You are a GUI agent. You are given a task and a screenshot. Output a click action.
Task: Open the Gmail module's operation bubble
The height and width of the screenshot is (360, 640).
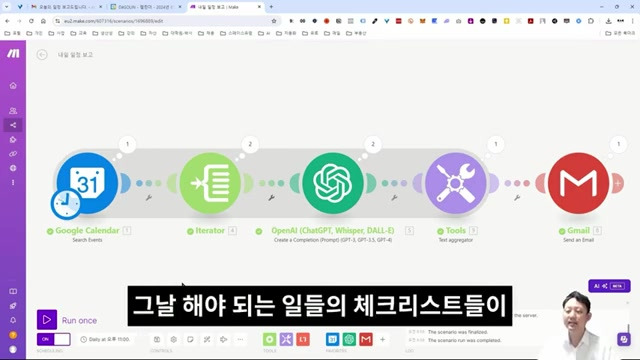[x=618, y=144]
